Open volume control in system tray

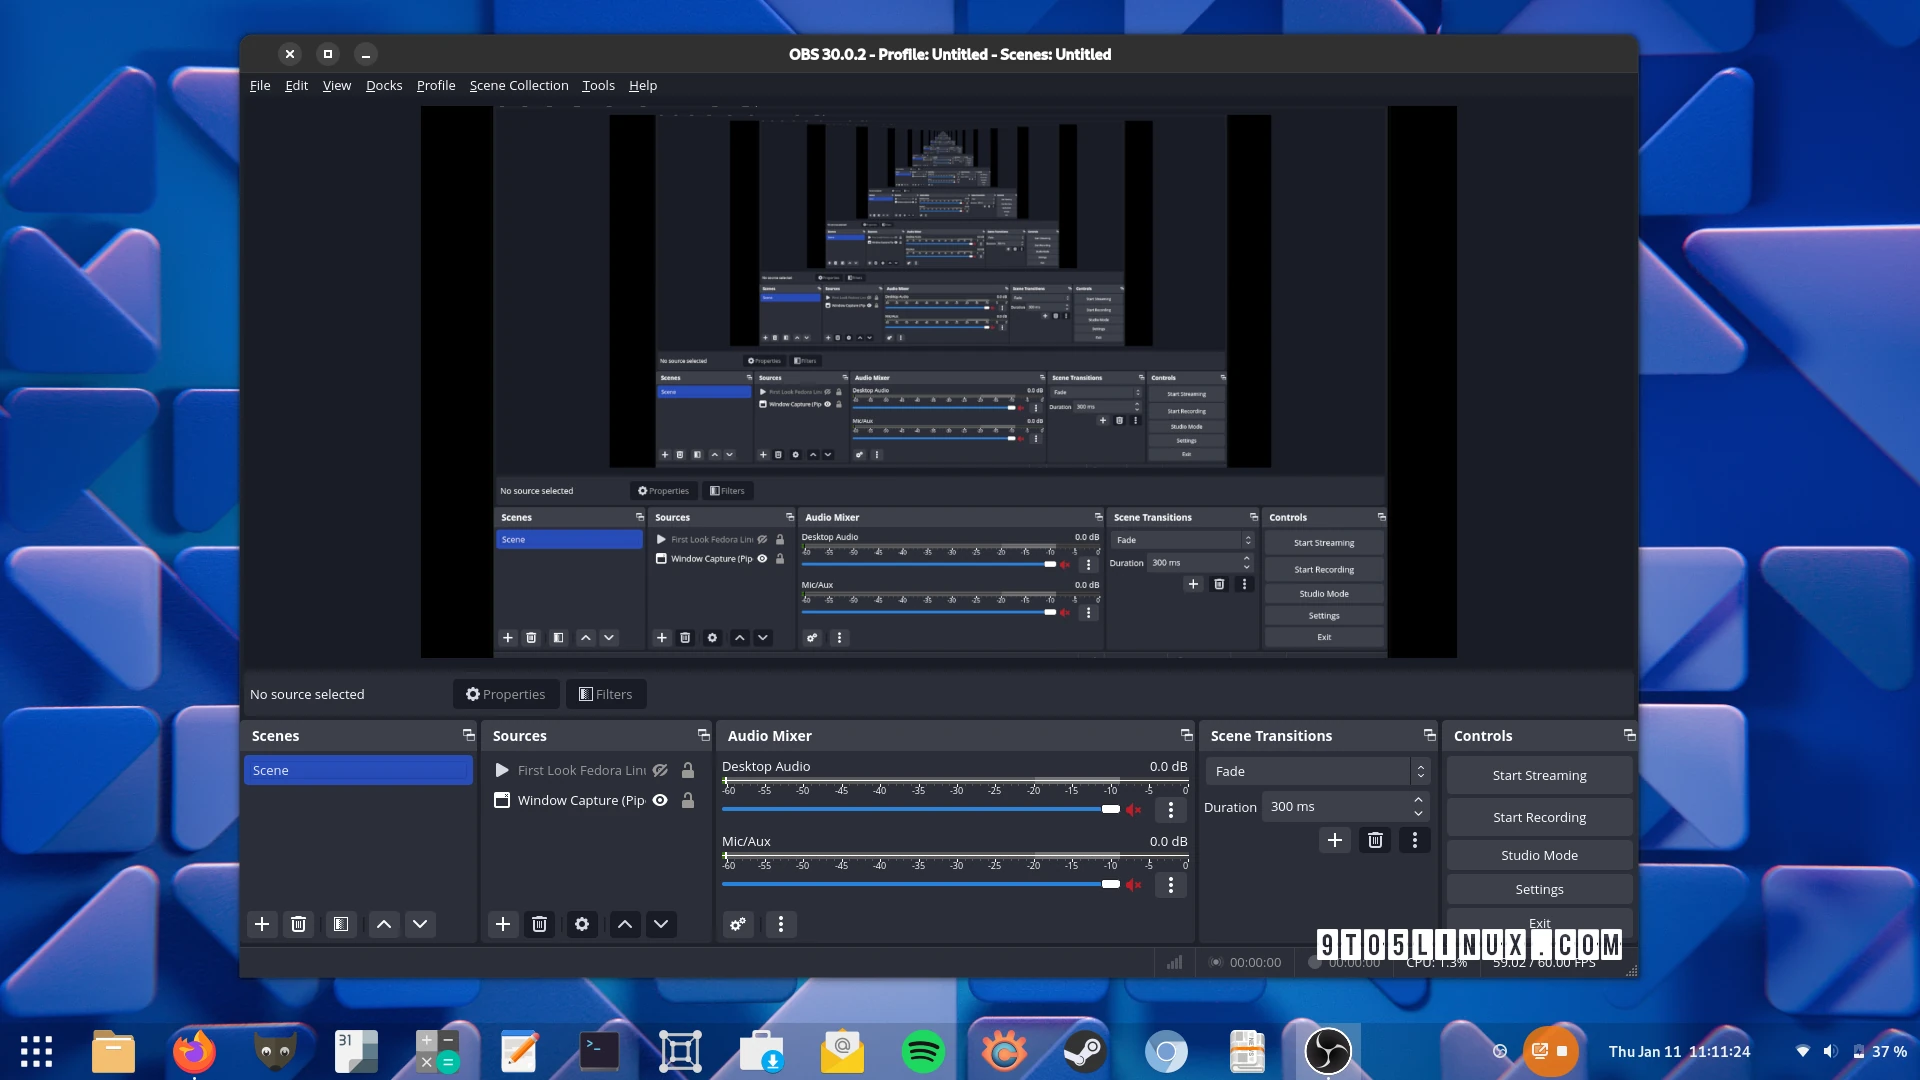tap(1830, 1051)
